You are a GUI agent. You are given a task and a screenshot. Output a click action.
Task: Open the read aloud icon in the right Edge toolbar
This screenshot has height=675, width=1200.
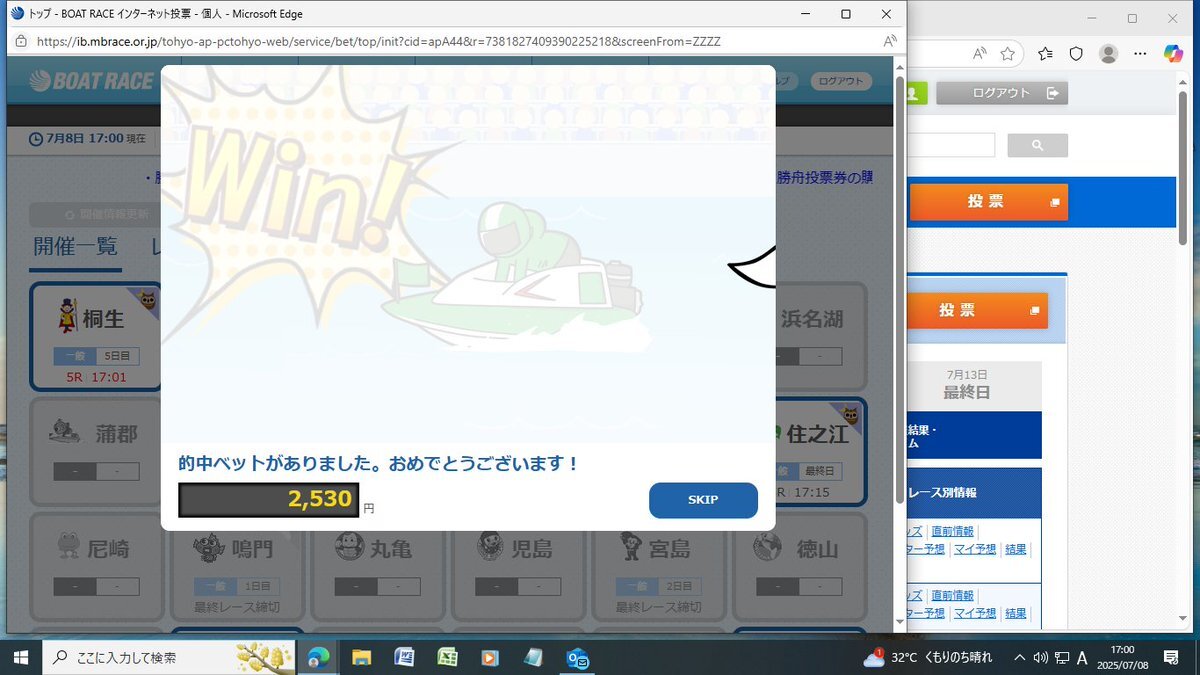tap(980, 53)
